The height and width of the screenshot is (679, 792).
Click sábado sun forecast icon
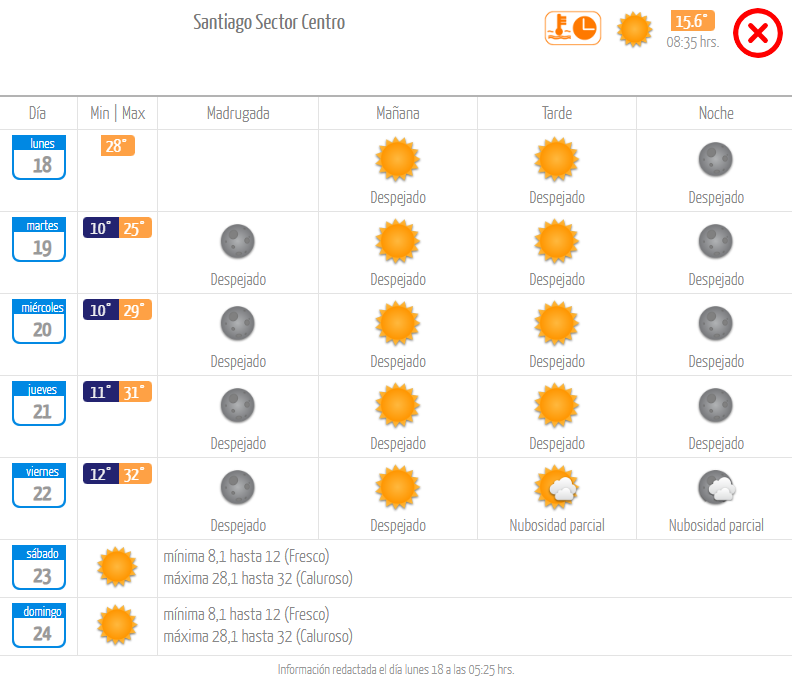click(x=117, y=567)
